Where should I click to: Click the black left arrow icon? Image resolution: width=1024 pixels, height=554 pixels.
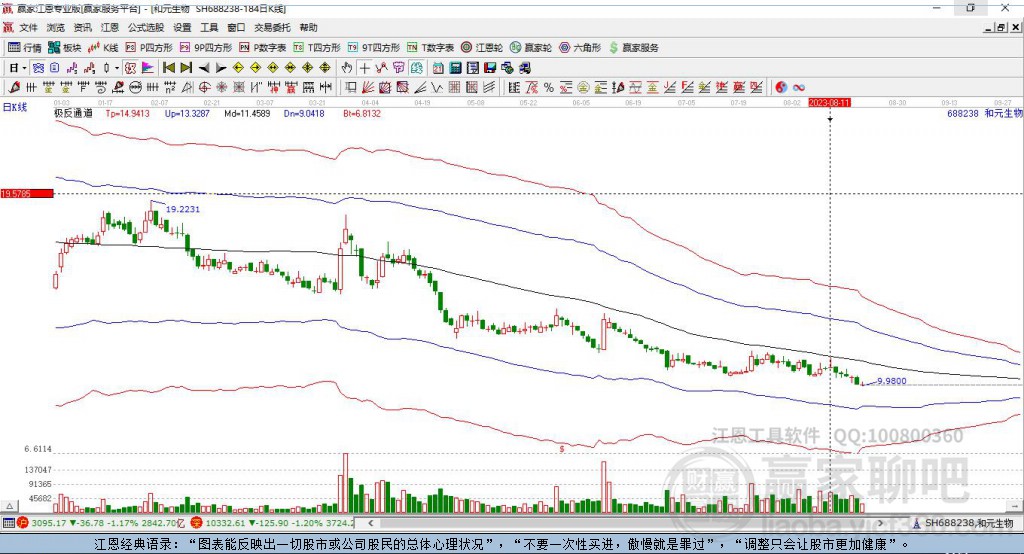click(x=204, y=68)
